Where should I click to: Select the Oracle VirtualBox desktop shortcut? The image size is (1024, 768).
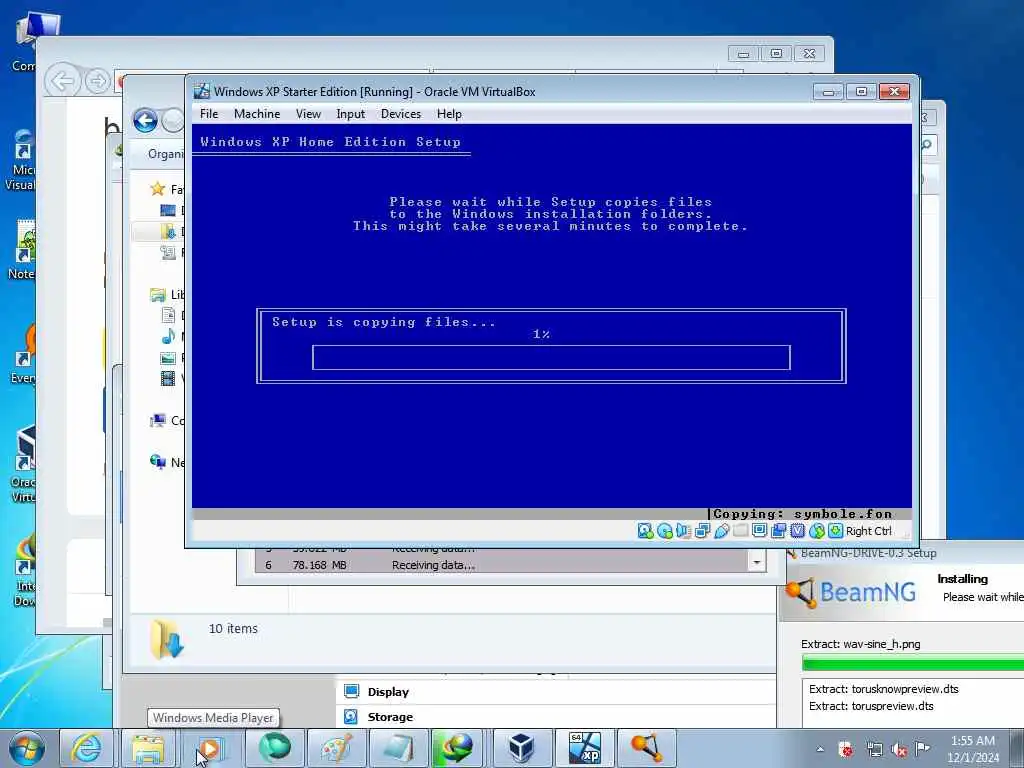pos(24,465)
